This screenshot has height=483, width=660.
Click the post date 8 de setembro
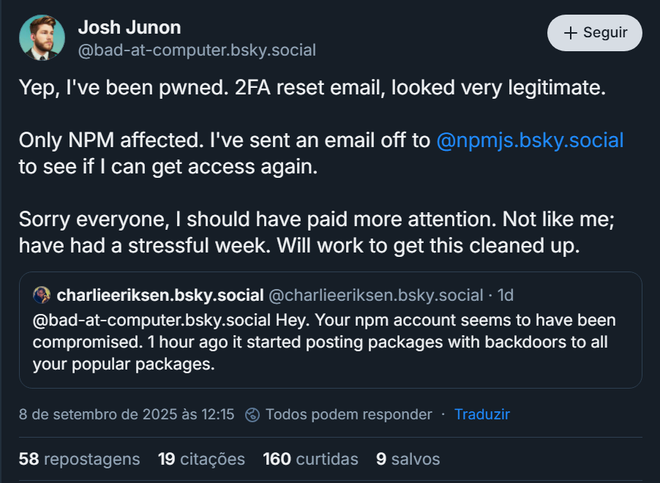(x=127, y=413)
